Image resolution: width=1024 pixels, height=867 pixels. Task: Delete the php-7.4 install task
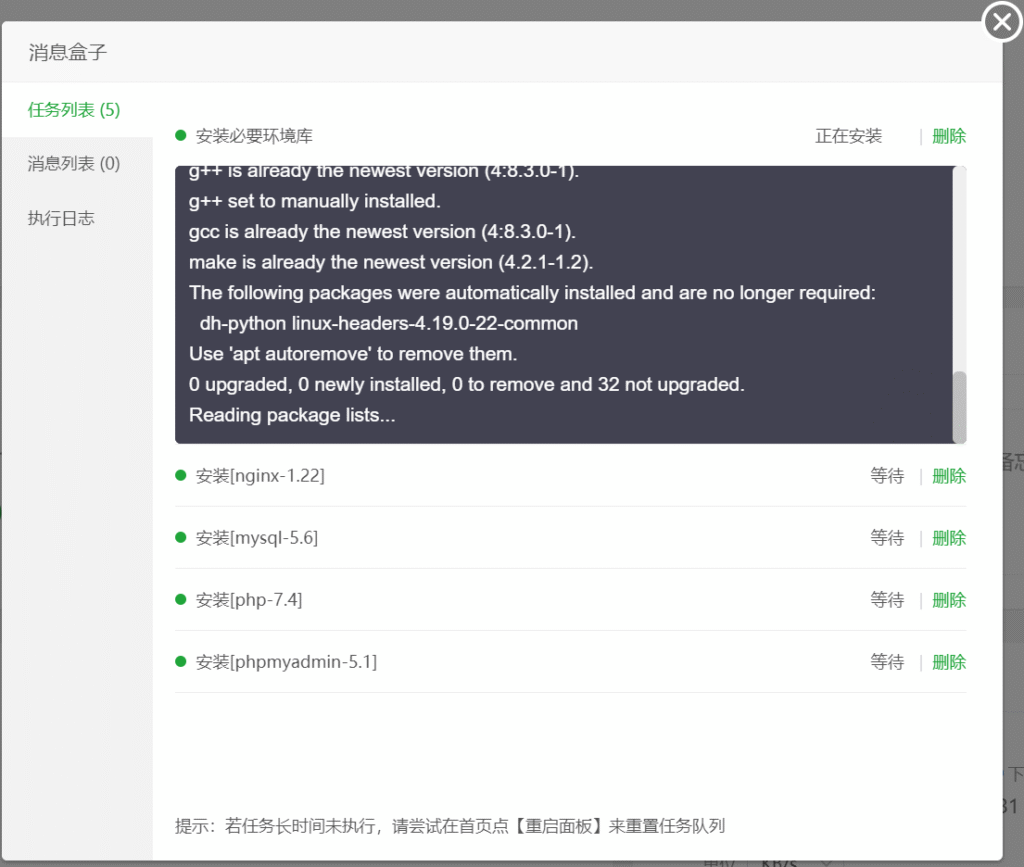pos(949,600)
